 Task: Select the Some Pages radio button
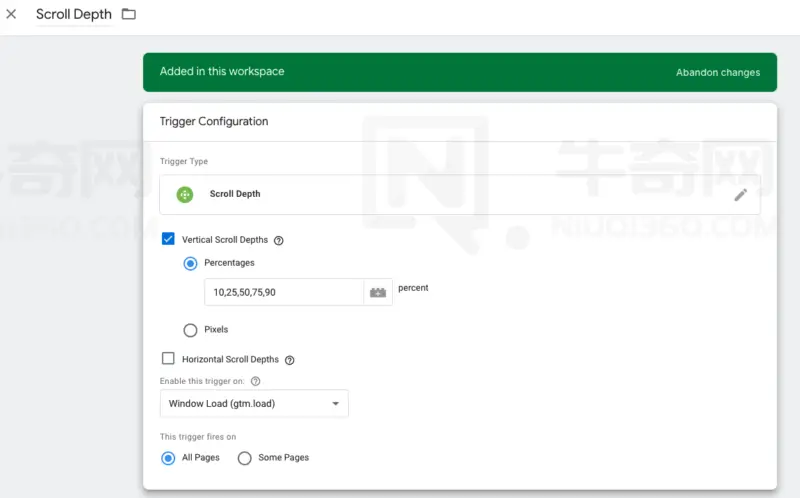[244, 458]
